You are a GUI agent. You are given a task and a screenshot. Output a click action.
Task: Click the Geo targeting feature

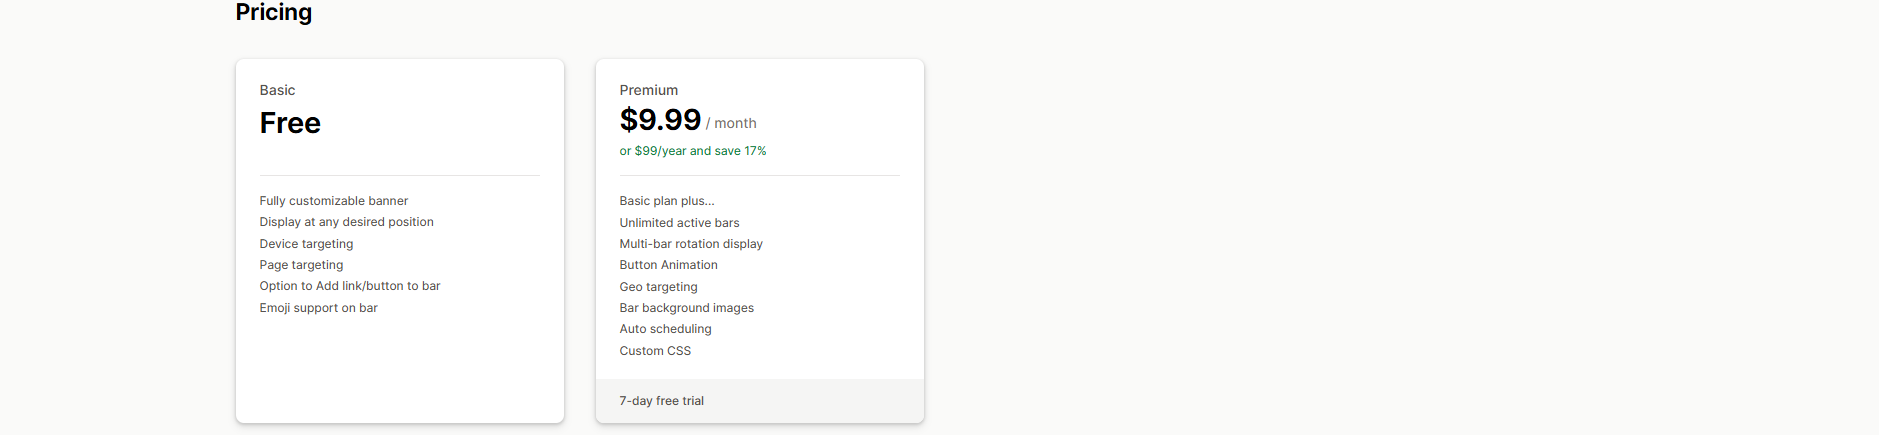pos(658,287)
